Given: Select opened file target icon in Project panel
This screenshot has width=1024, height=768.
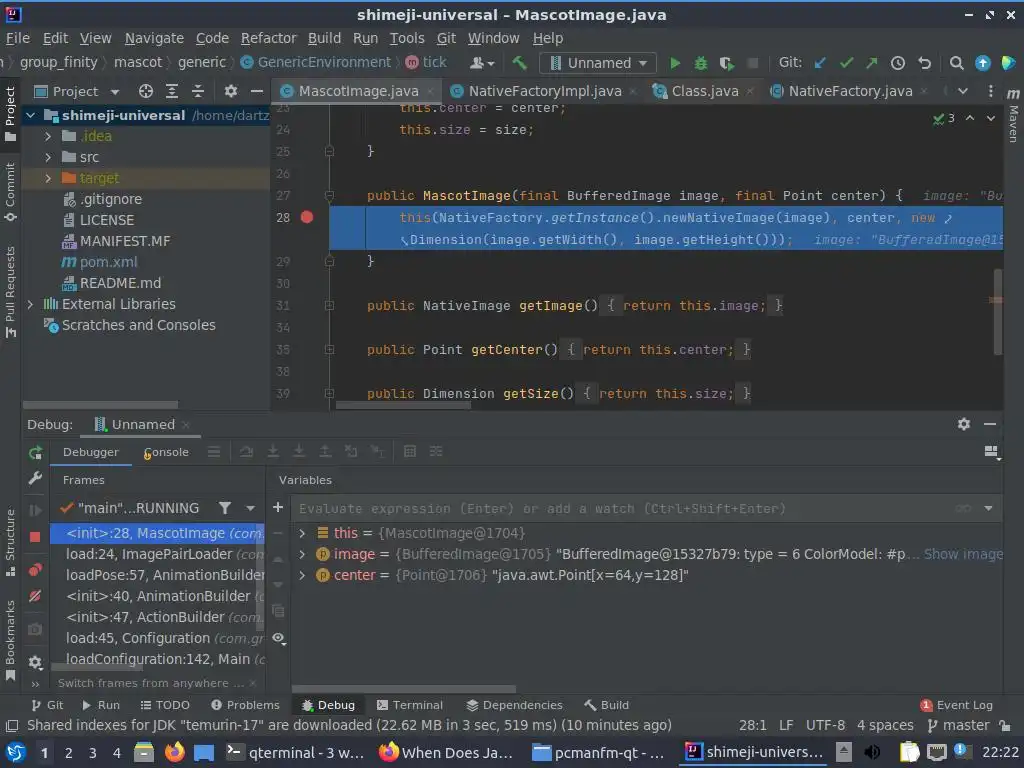Looking at the screenshot, I should (x=146, y=91).
